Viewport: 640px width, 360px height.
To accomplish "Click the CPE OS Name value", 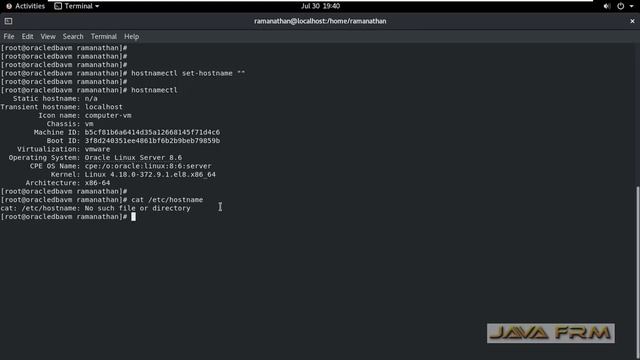I will tap(148, 166).
